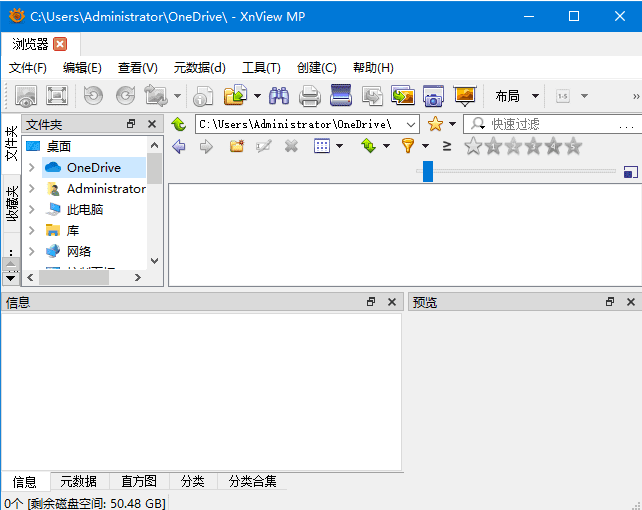
Task: Float the 信息 panel
Action: [x=371, y=302]
